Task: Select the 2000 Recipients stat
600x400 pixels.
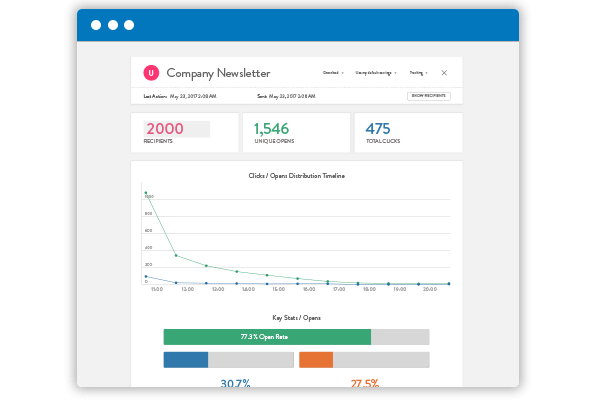Action: (x=184, y=132)
